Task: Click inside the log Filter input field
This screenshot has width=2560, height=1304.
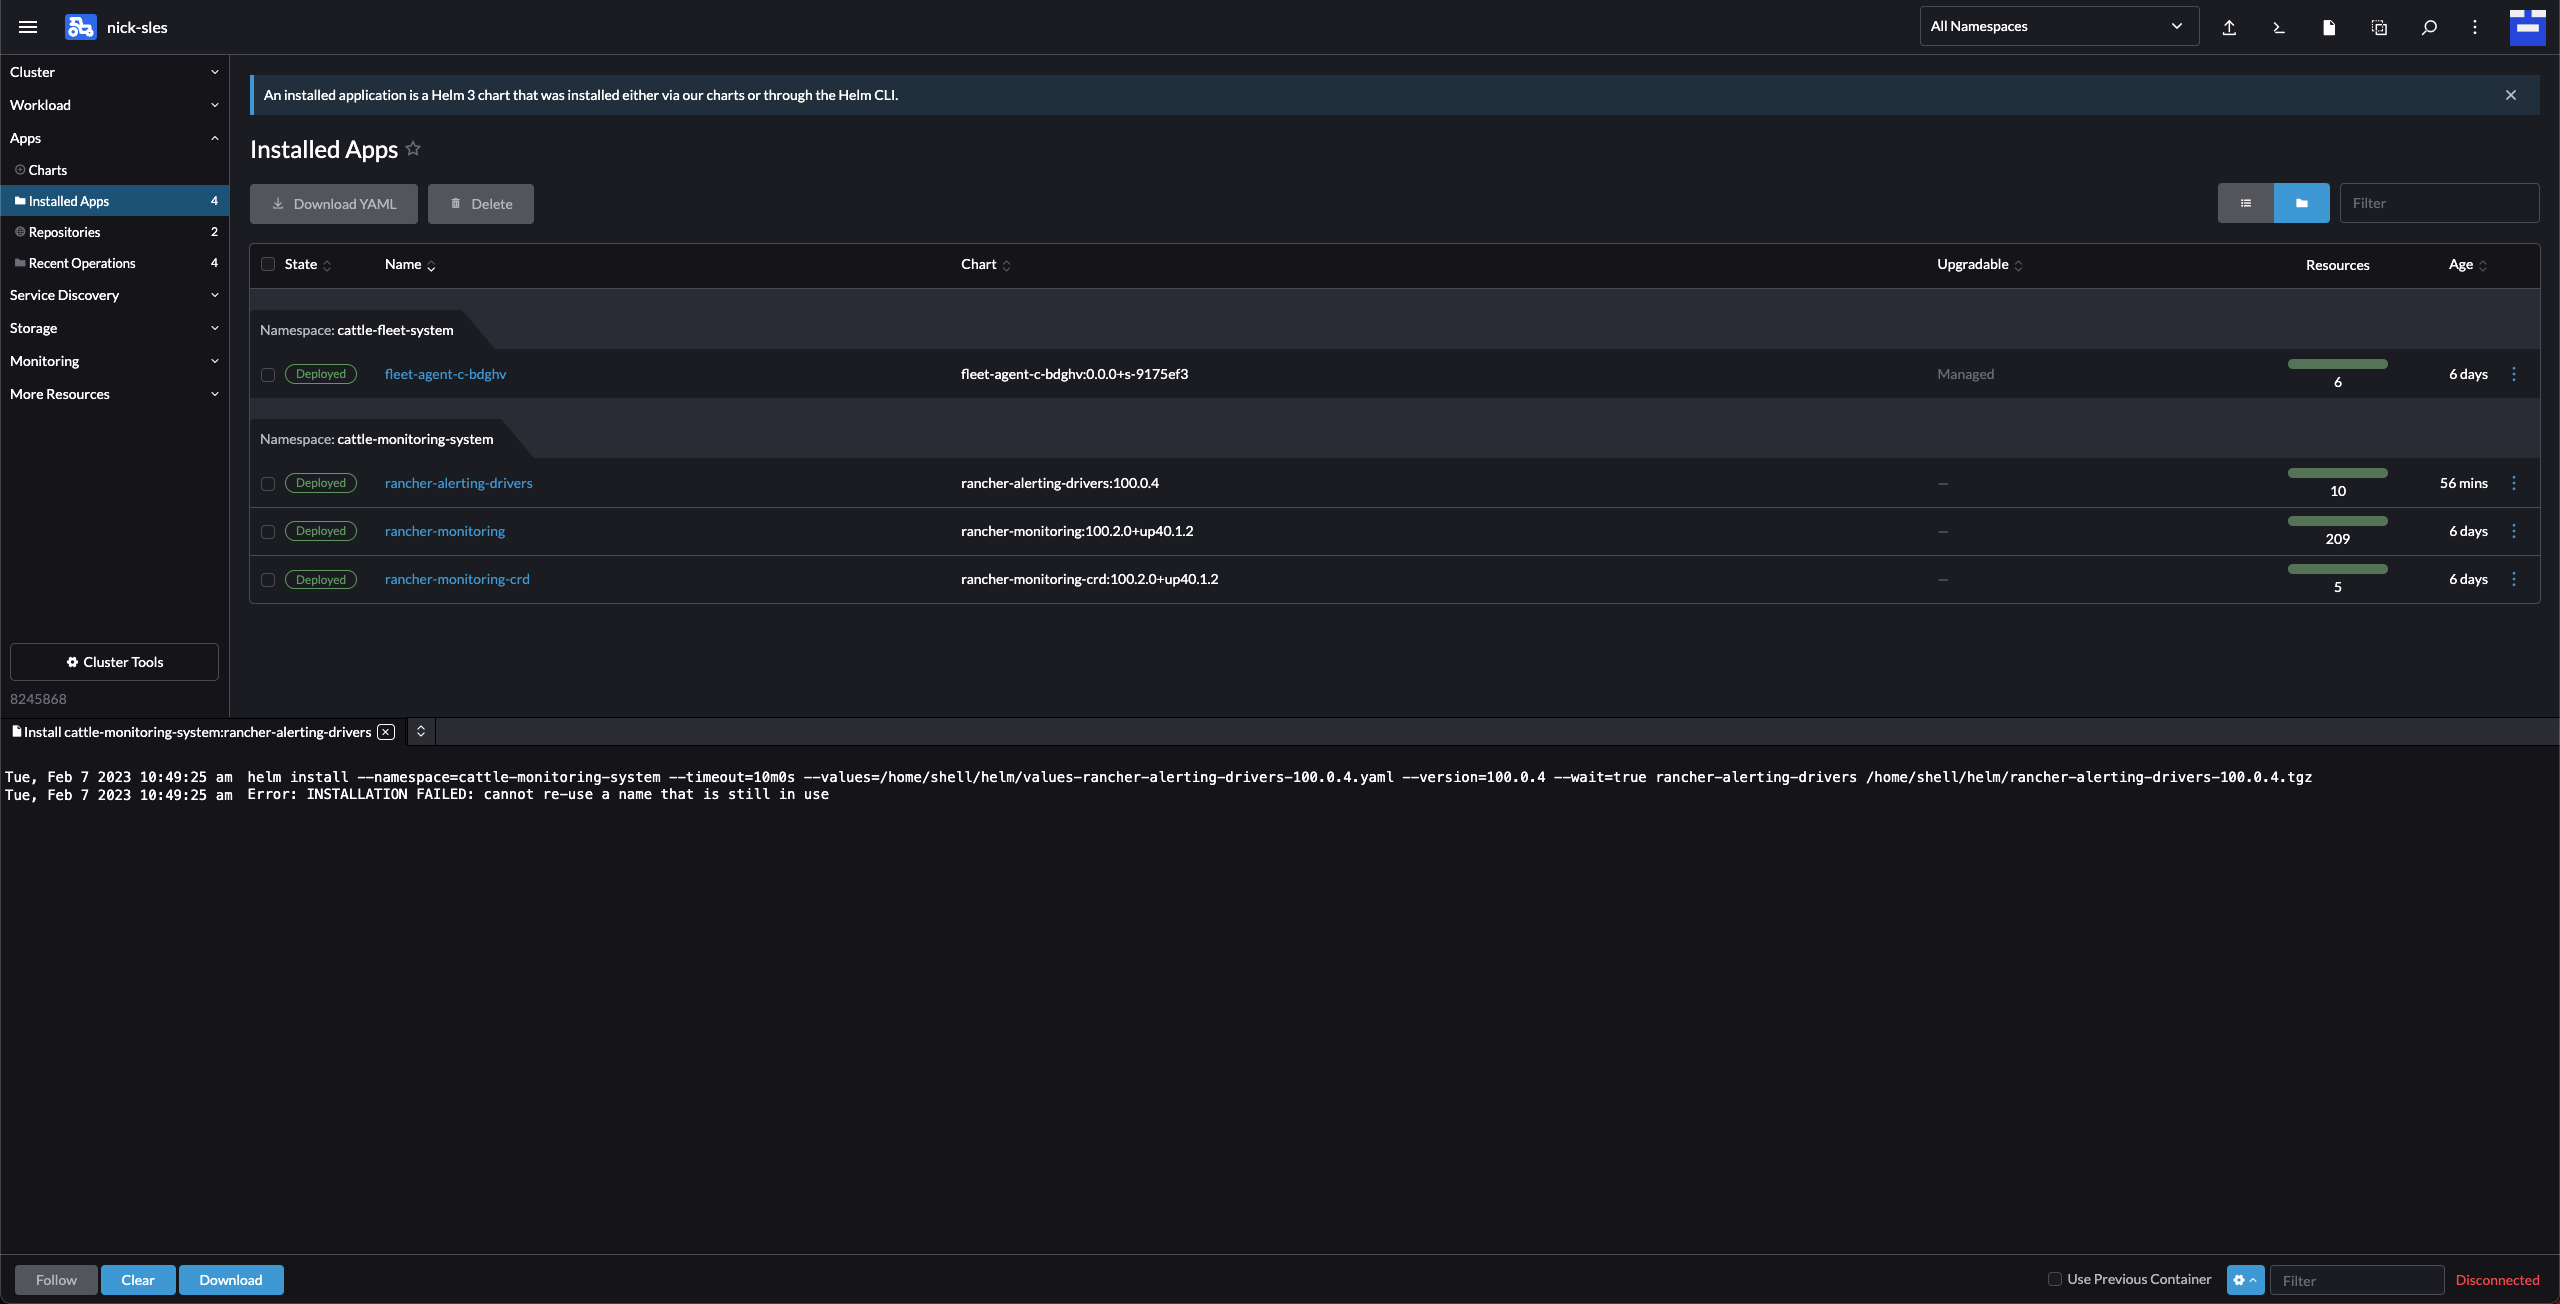Action: pyautogui.click(x=2356, y=1280)
